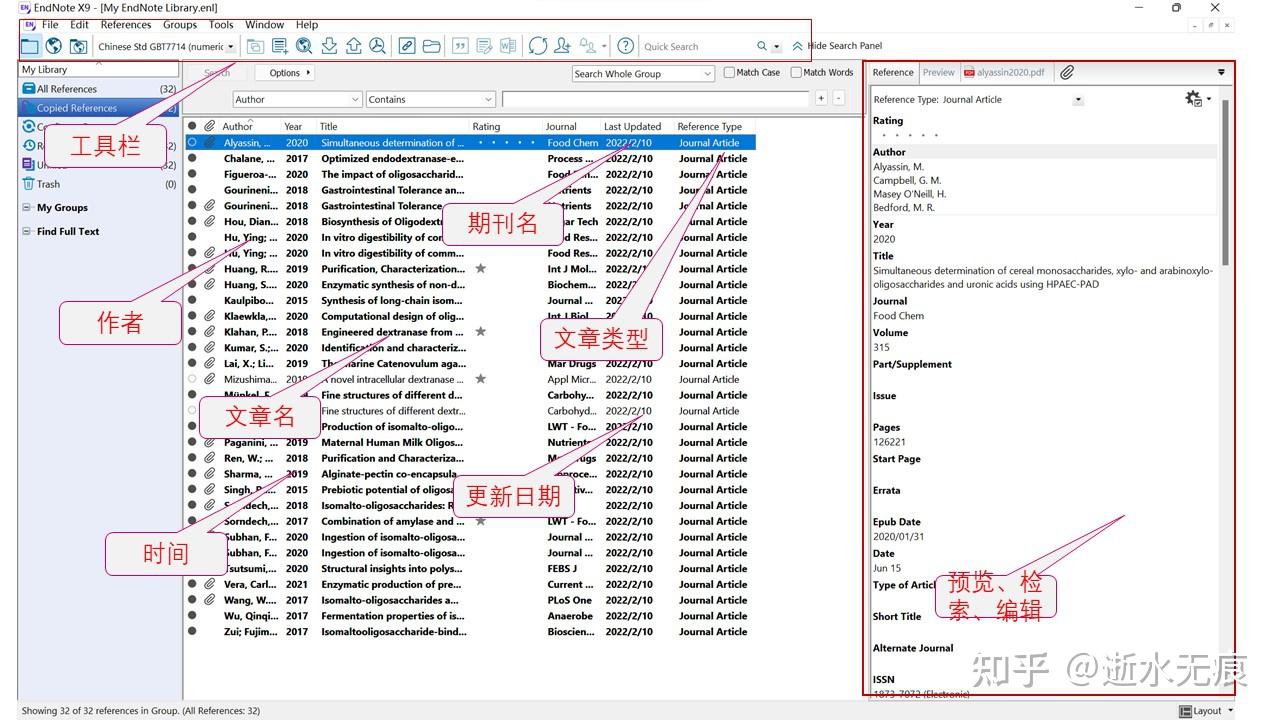
Task: Choose Integrated Library & Online Search Mode icon
Action: coord(78,46)
